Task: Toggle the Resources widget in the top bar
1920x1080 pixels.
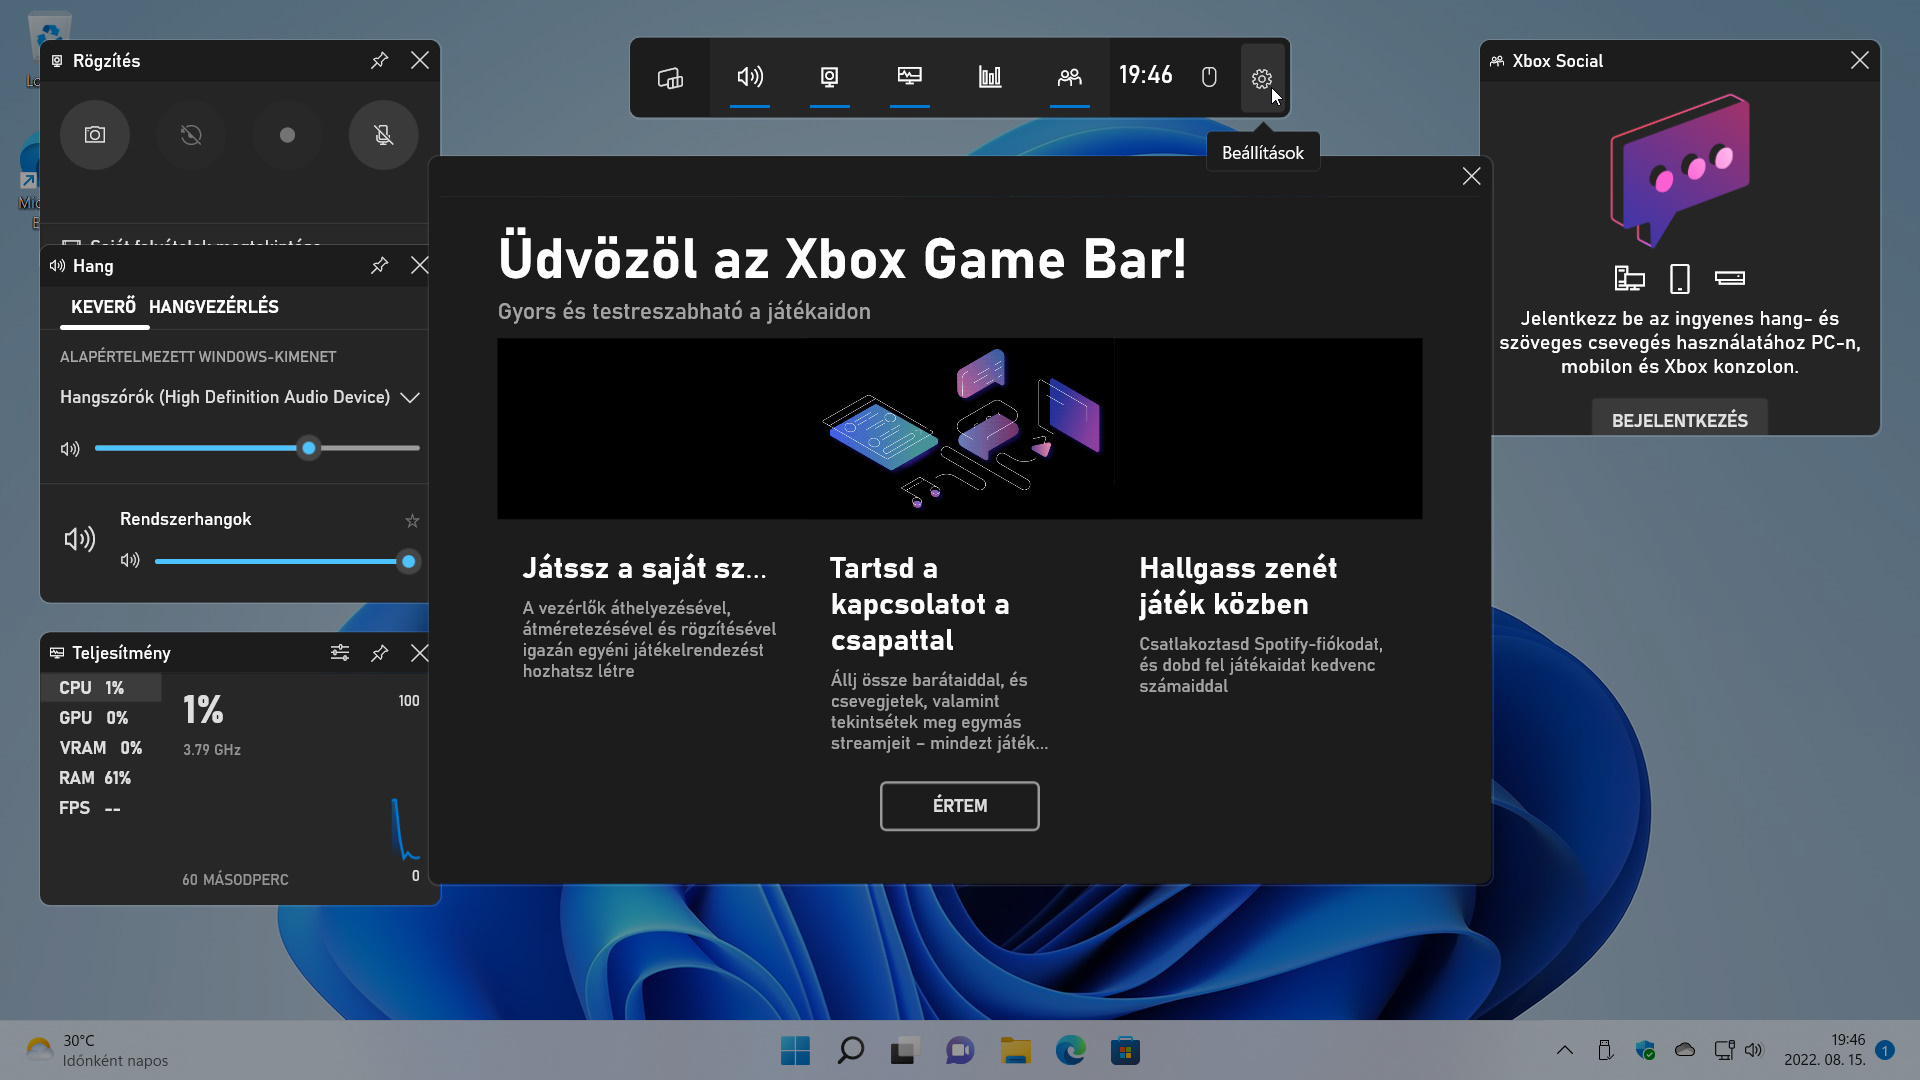Action: (x=990, y=78)
